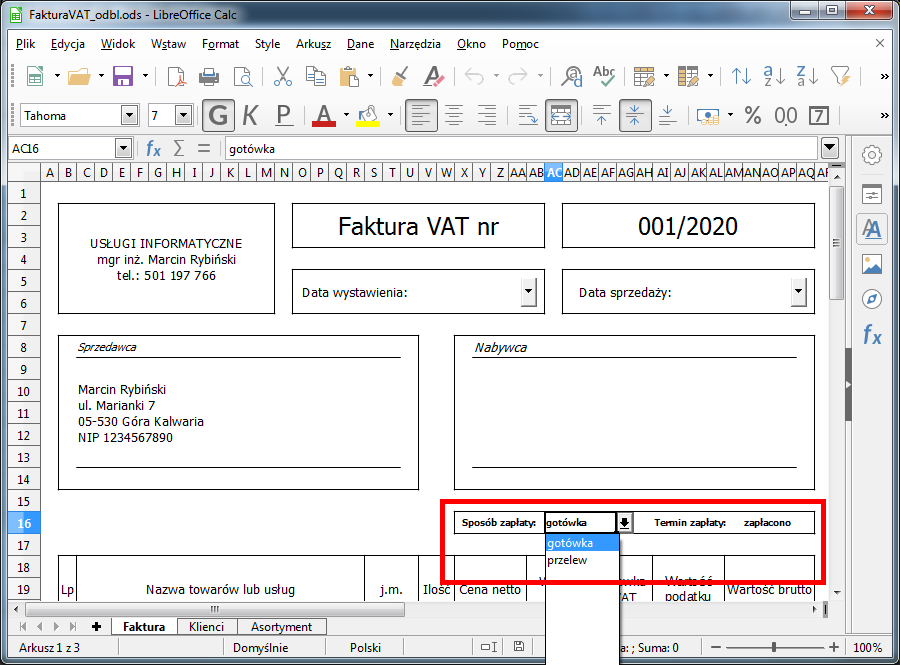Open sidebar Gallery panel
The image size is (900, 665).
pos(872,265)
